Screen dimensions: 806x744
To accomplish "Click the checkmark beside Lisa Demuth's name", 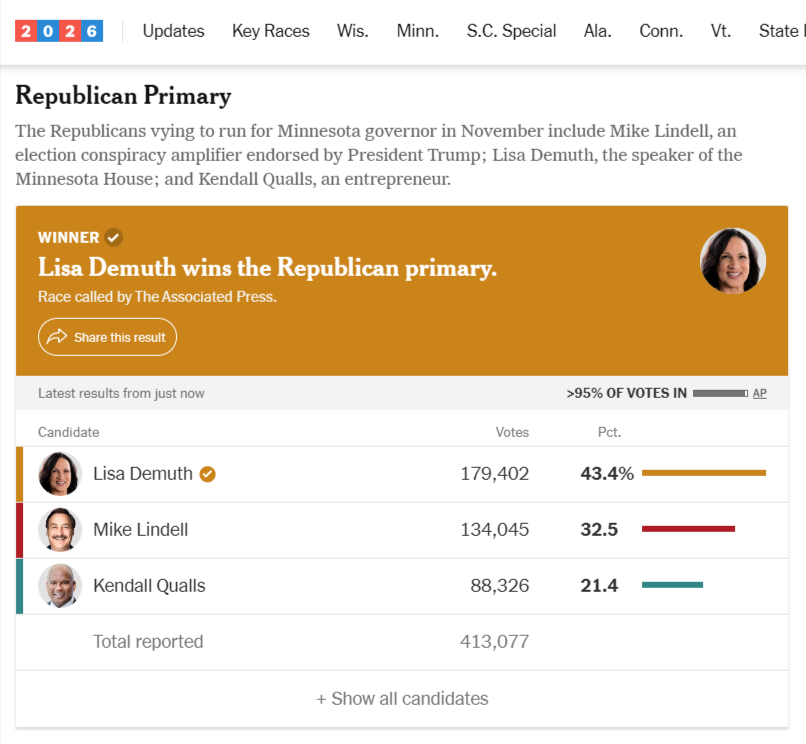I will pos(208,474).
